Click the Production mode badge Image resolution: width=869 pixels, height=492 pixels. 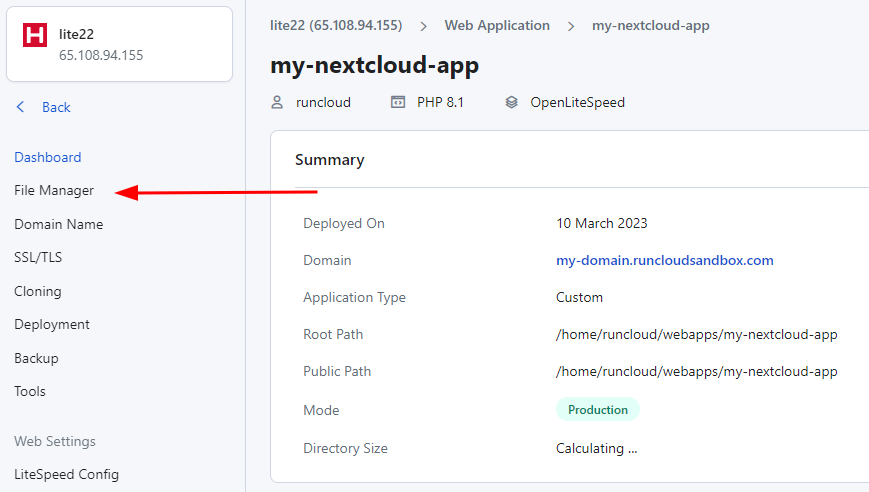(597, 409)
